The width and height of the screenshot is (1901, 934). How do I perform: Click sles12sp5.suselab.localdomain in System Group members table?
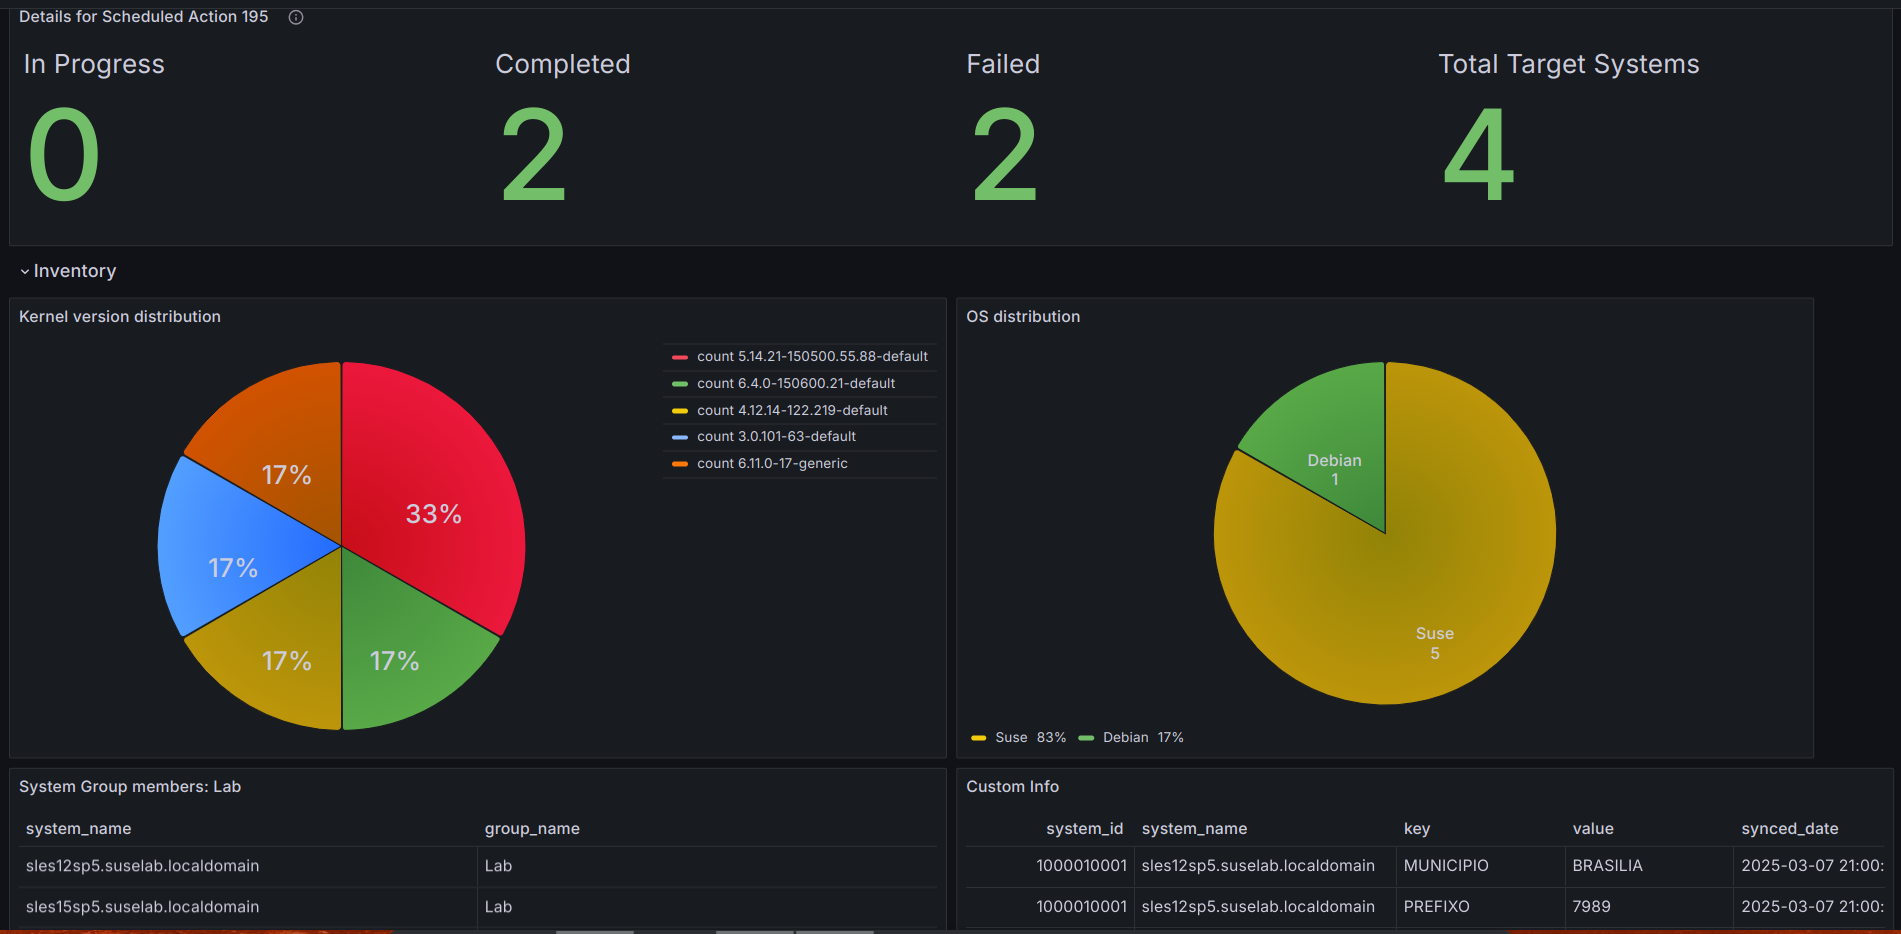point(143,866)
